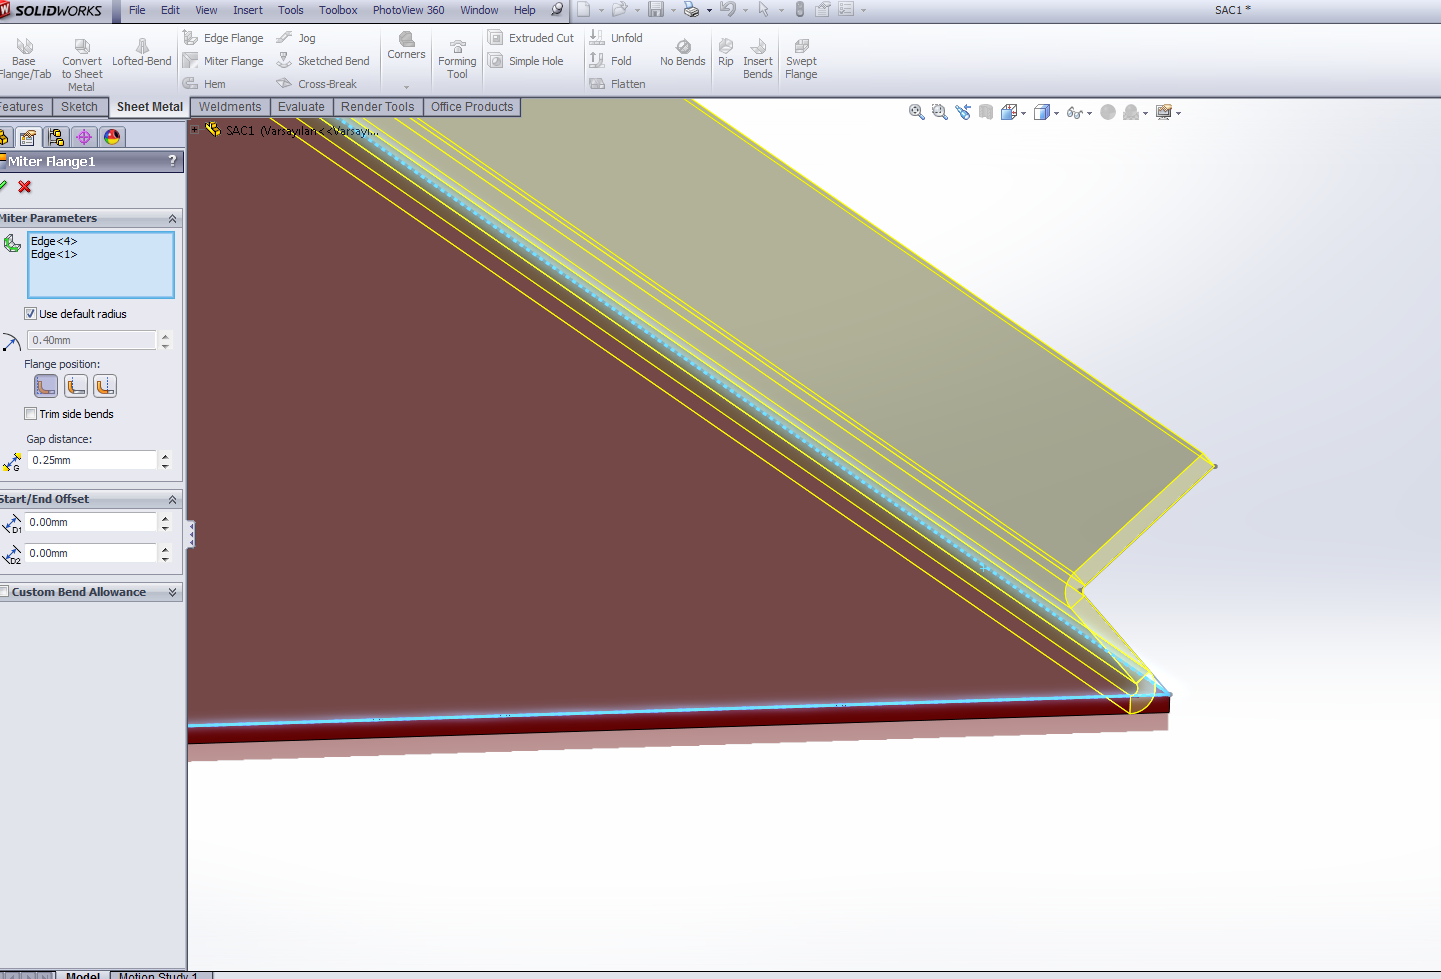
Task: Open the View Orientation dropdown
Action: [1024, 114]
